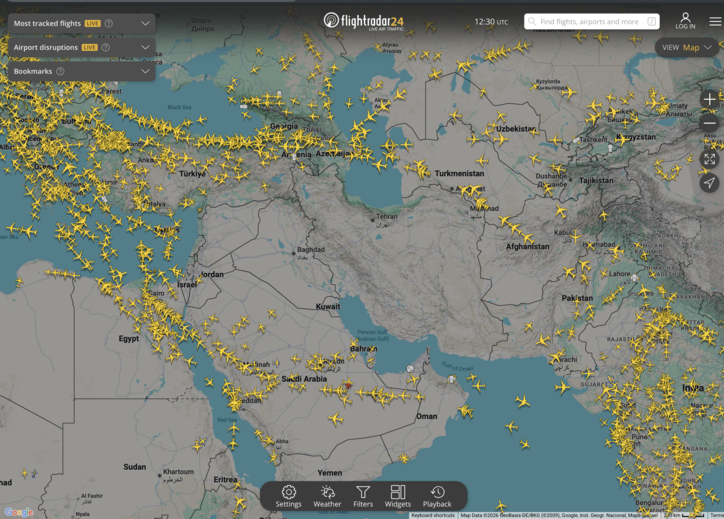This screenshot has height=519, width=724.
Task: Open the VIEW Map dropdown
Action: point(687,47)
